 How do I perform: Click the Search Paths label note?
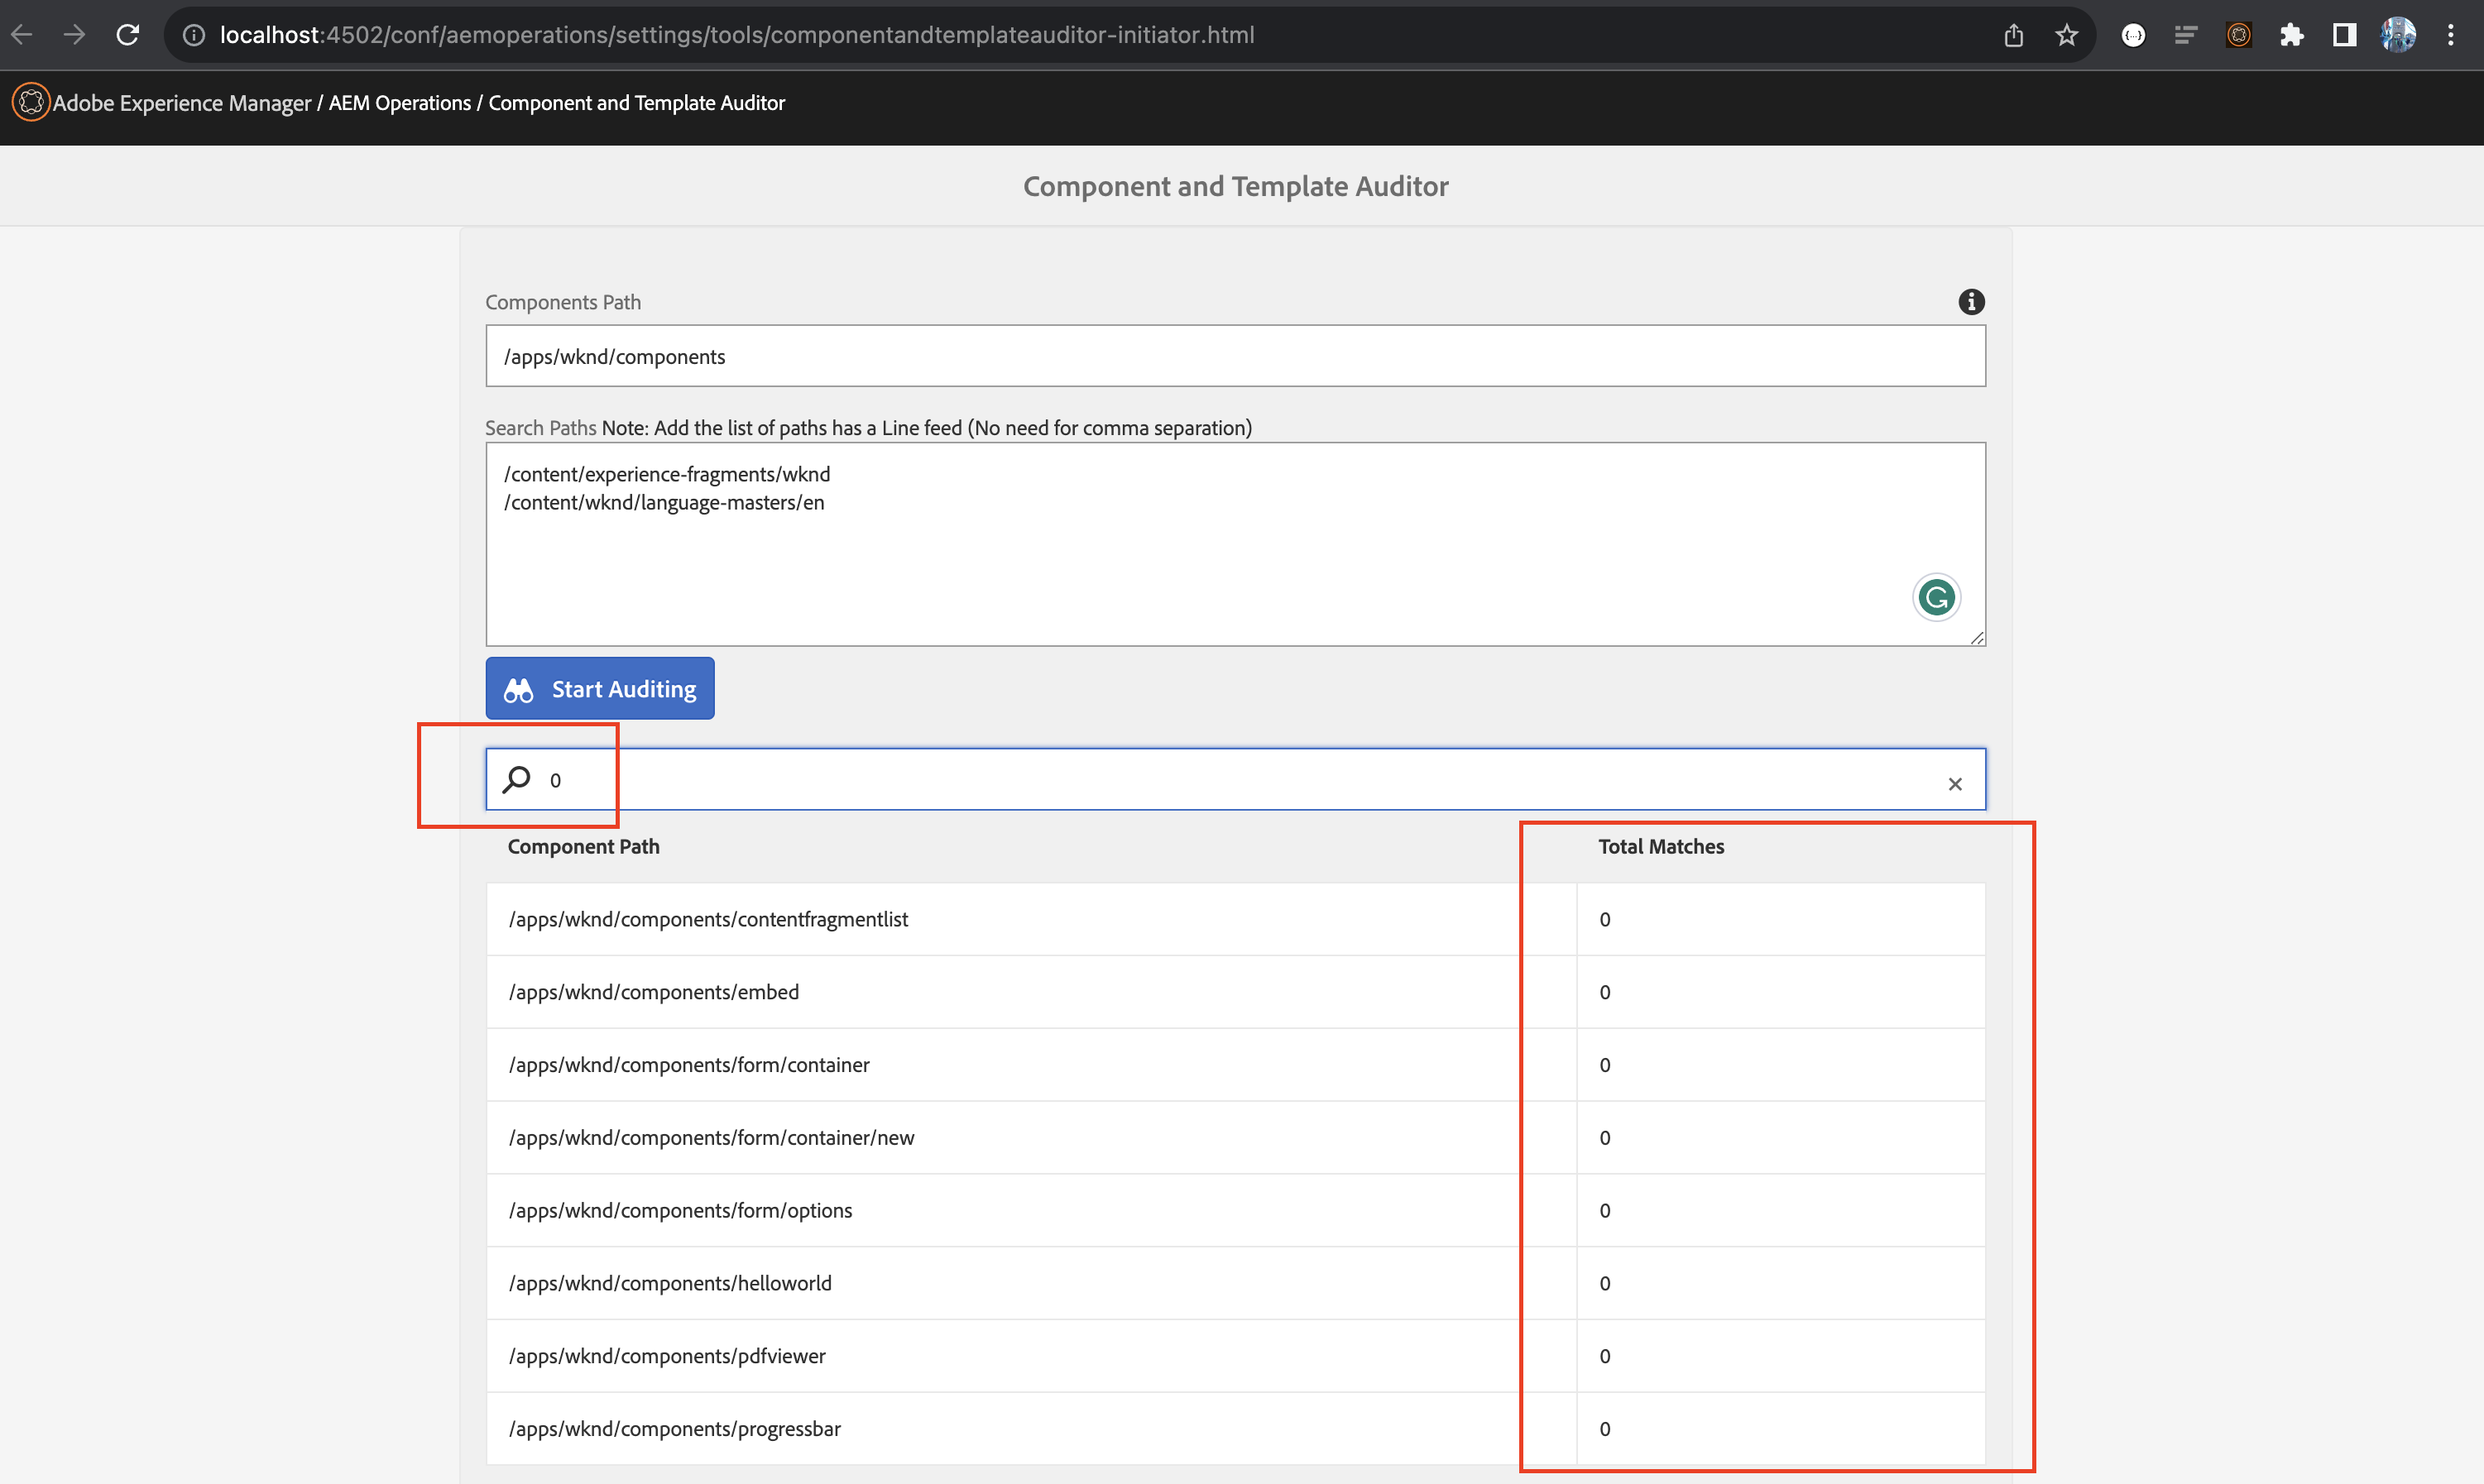(x=868, y=428)
